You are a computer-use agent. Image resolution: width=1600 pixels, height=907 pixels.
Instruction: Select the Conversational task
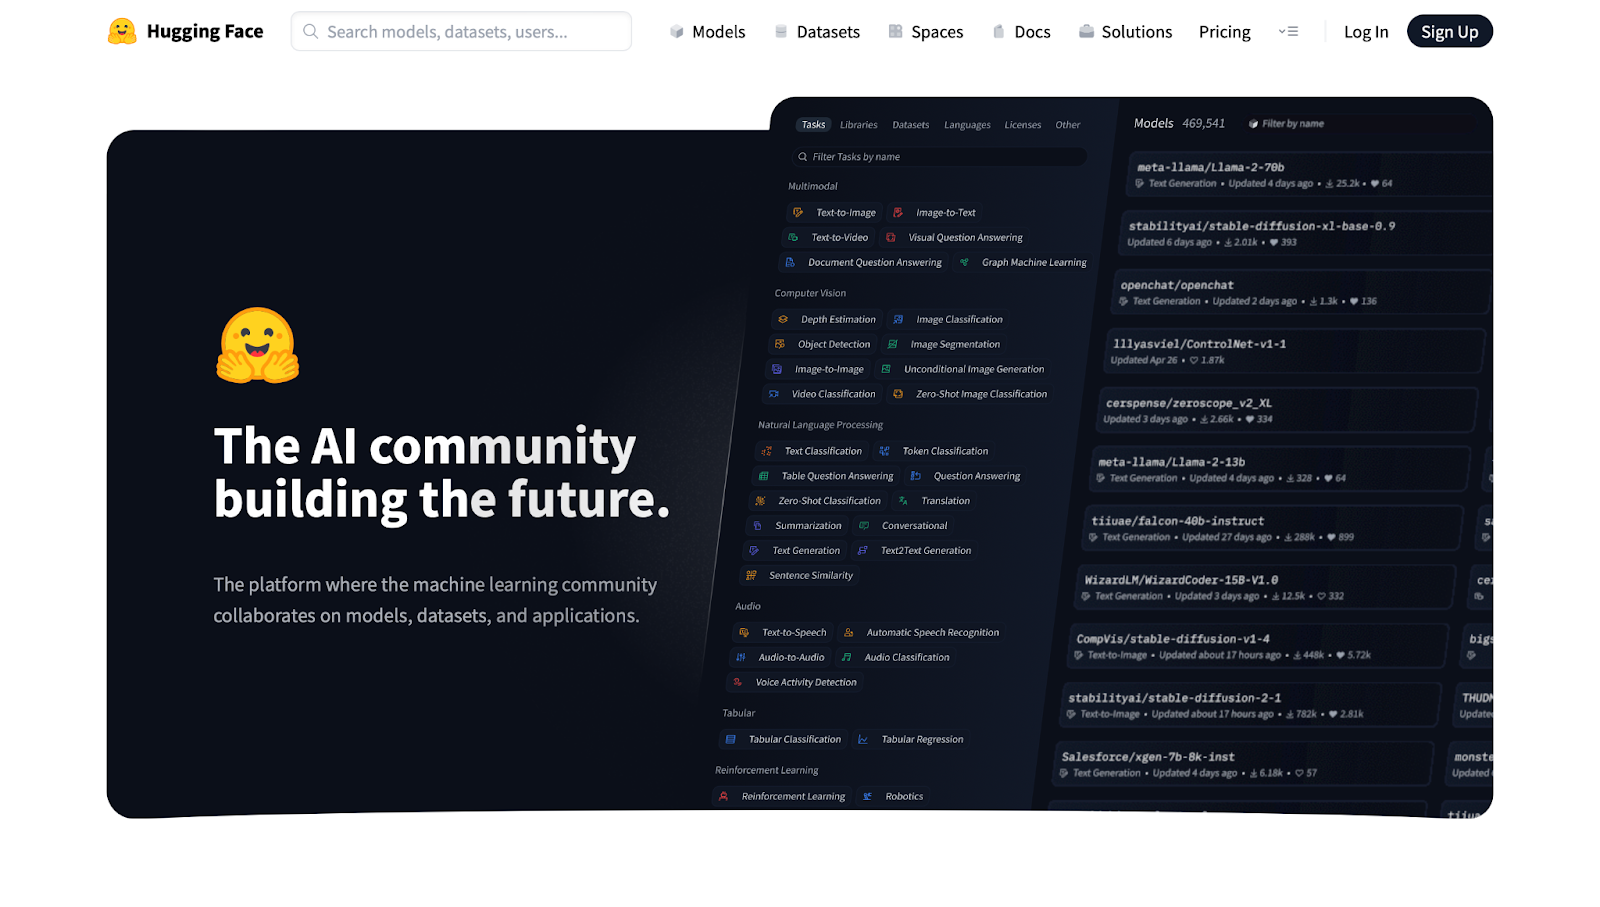pos(903,525)
